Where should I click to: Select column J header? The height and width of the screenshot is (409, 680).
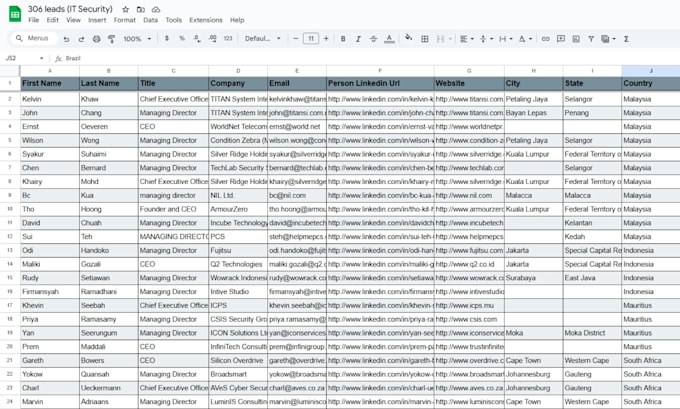click(x=651, y=70)
